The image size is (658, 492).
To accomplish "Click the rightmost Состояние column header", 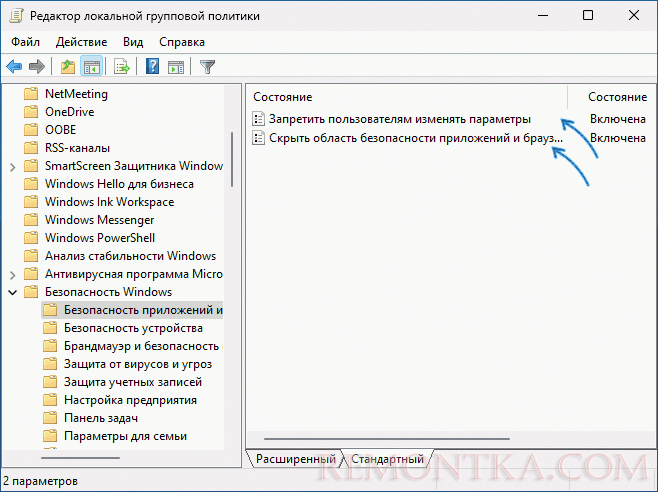I will [617, 97].
